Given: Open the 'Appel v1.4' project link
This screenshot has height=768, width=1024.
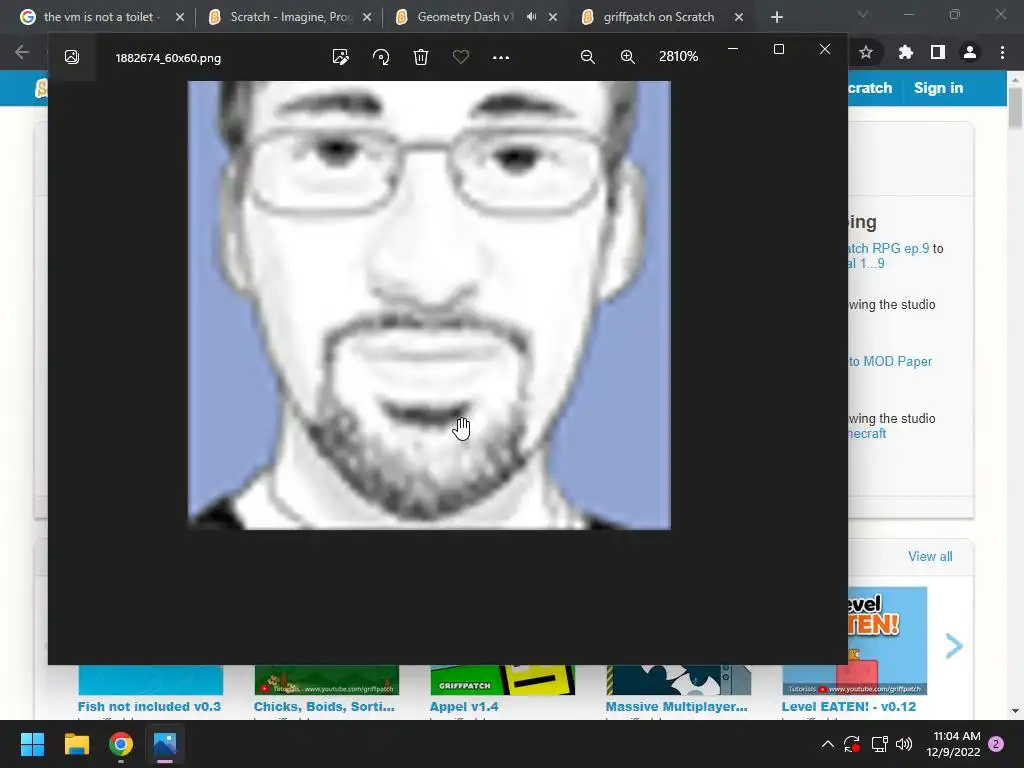Looking at the screenshot, I should pos(464,707).
